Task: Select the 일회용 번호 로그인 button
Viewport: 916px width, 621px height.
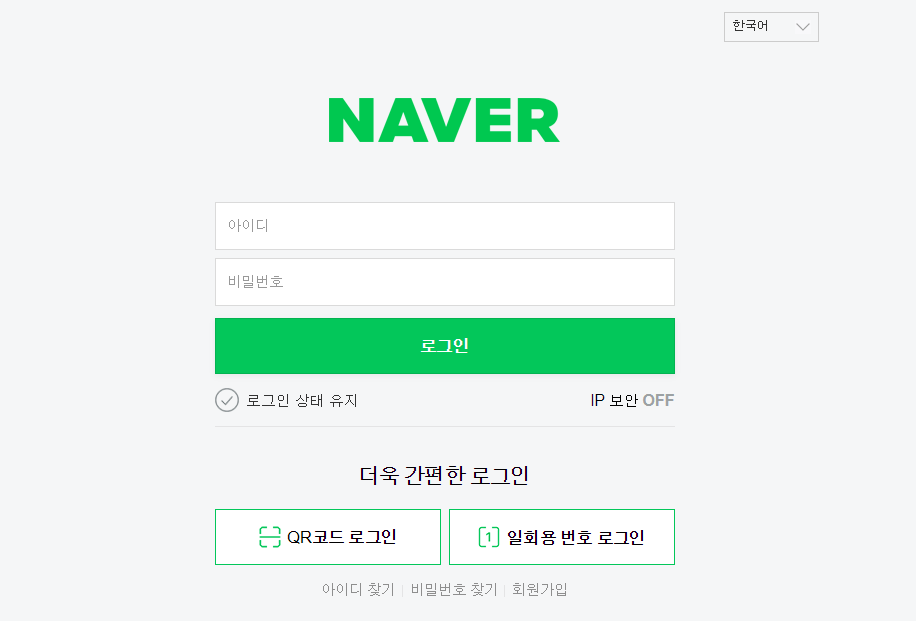Action: coord(562,537)
